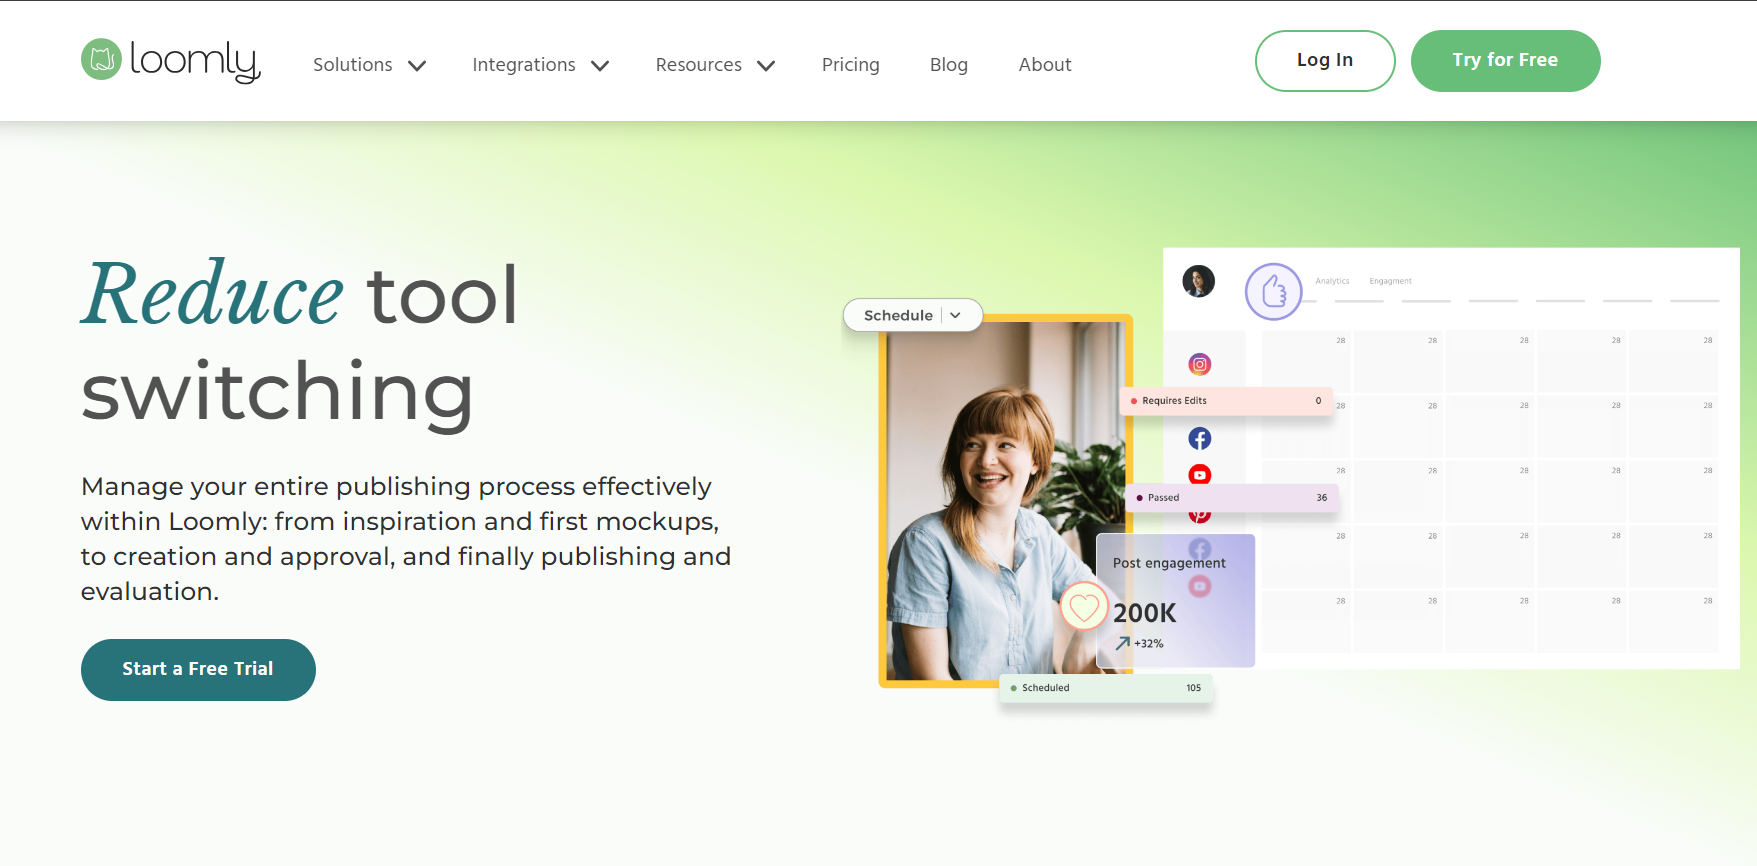Expand the Resources menu chevron
1757x866 pixels.
766,66
